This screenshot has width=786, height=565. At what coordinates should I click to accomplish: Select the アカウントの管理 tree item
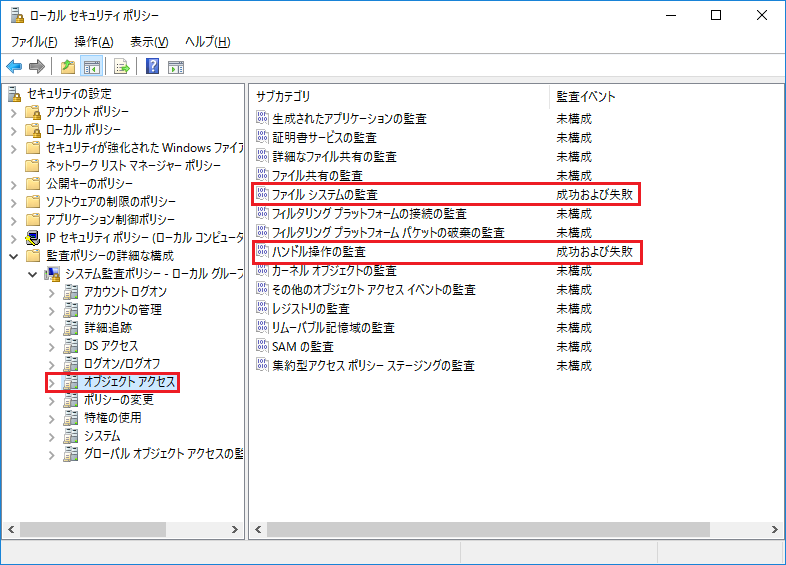pyautogui.click(x=123, y=310)
